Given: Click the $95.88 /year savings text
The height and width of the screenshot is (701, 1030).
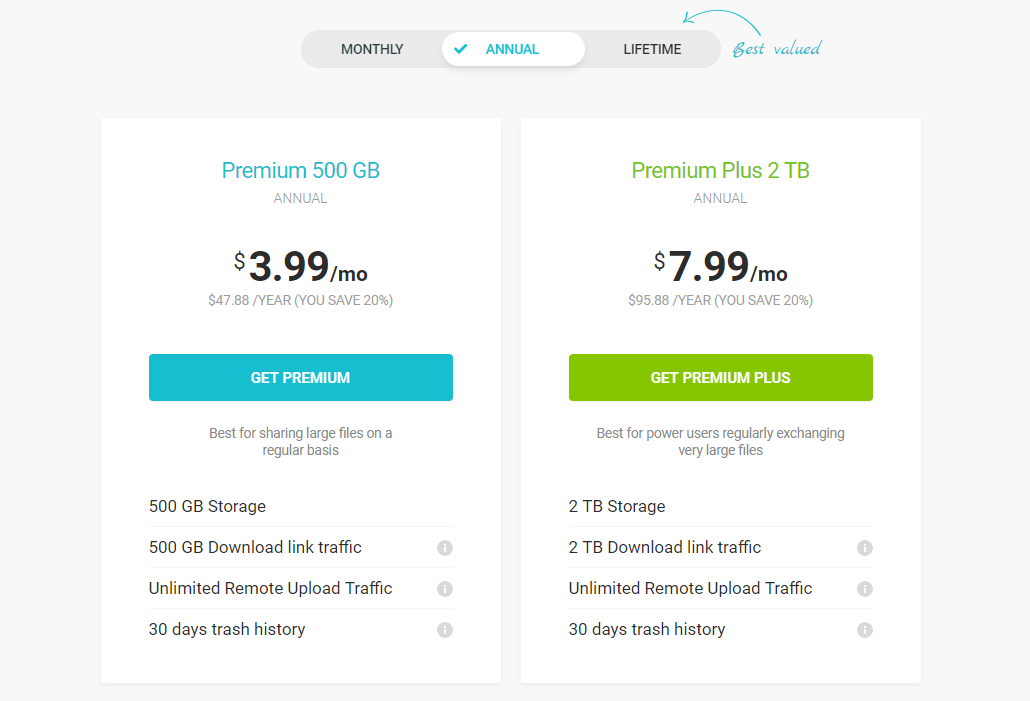Looking at the screenshot, I should pos(720,300).
